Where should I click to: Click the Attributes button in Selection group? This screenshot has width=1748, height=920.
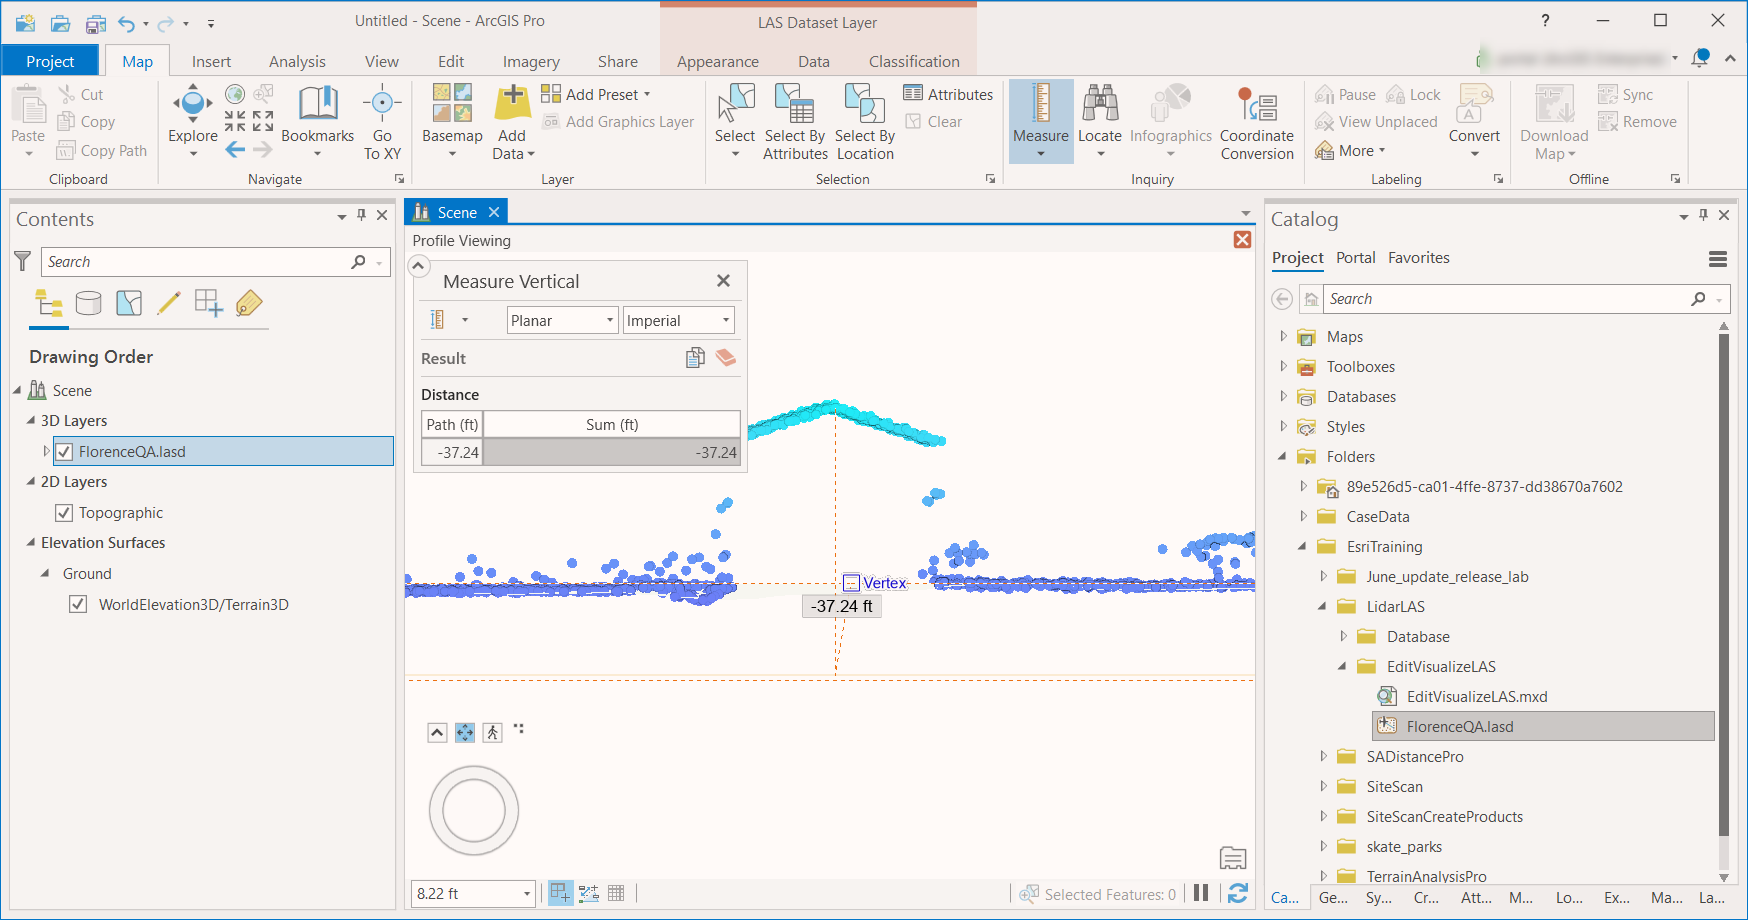click(948, 94)
